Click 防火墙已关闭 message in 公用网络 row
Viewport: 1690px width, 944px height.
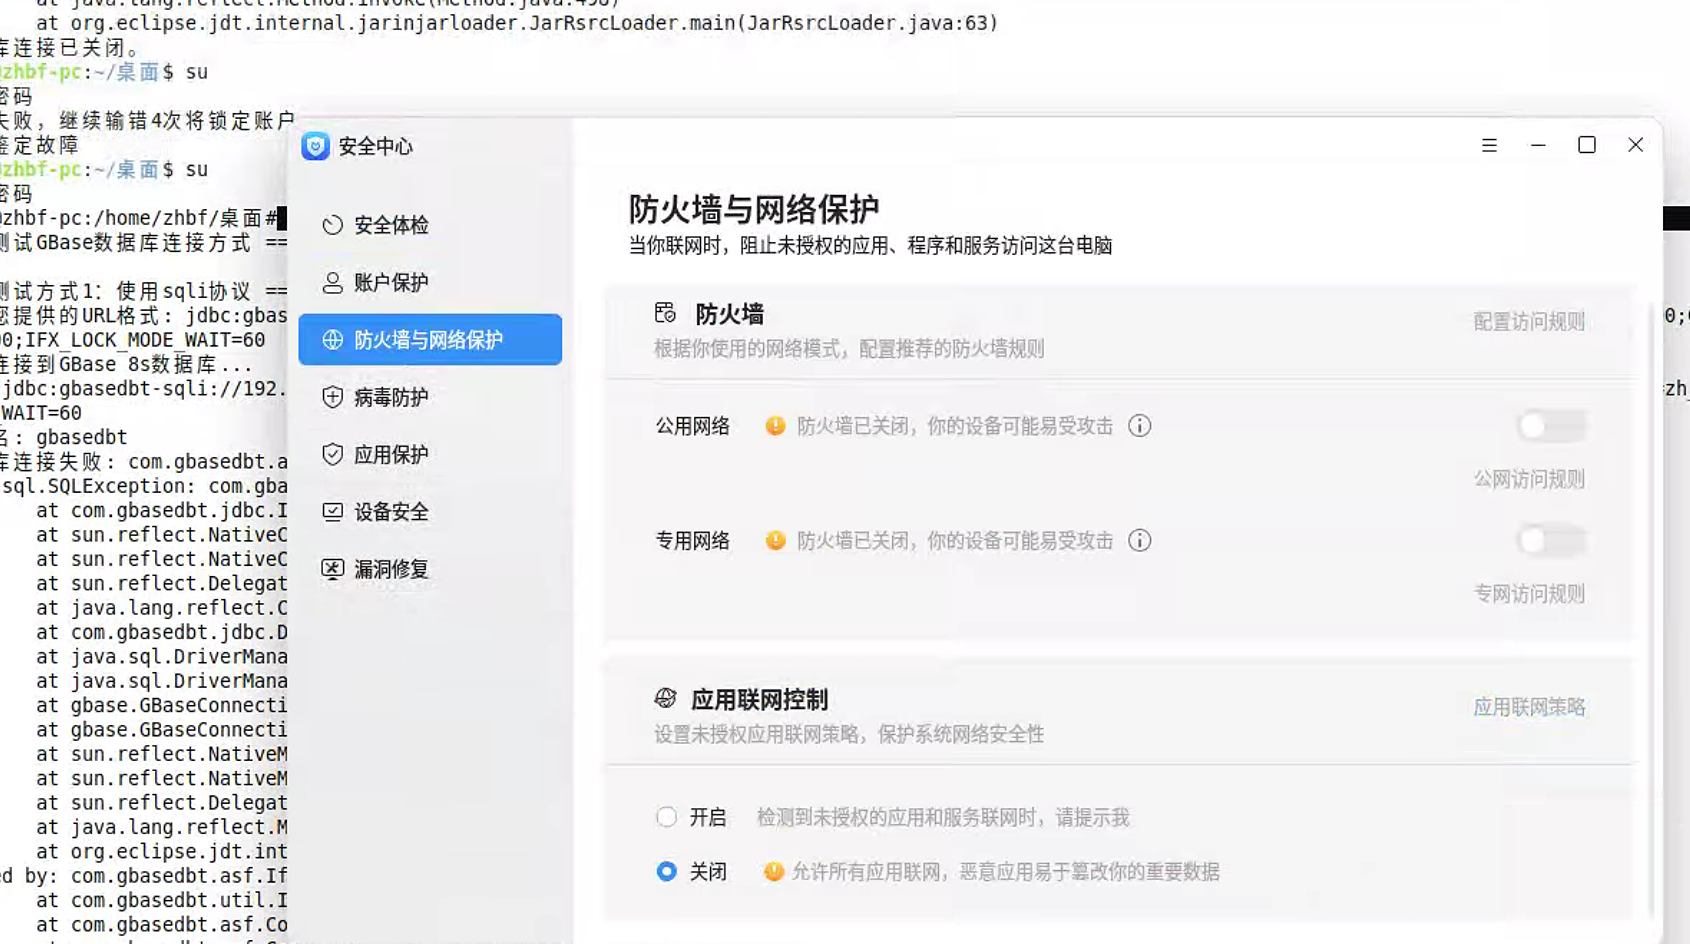[x=954, y=426]
